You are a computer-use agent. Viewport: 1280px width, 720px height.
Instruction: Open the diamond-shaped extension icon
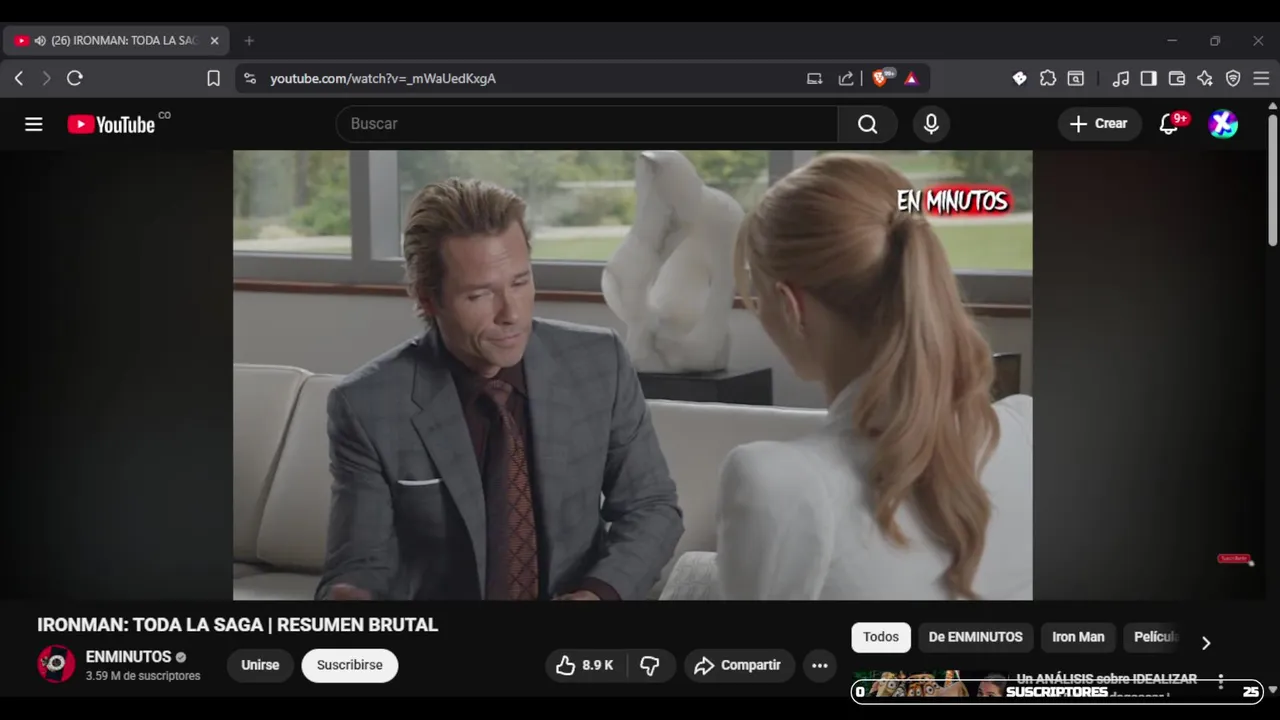1019,78
